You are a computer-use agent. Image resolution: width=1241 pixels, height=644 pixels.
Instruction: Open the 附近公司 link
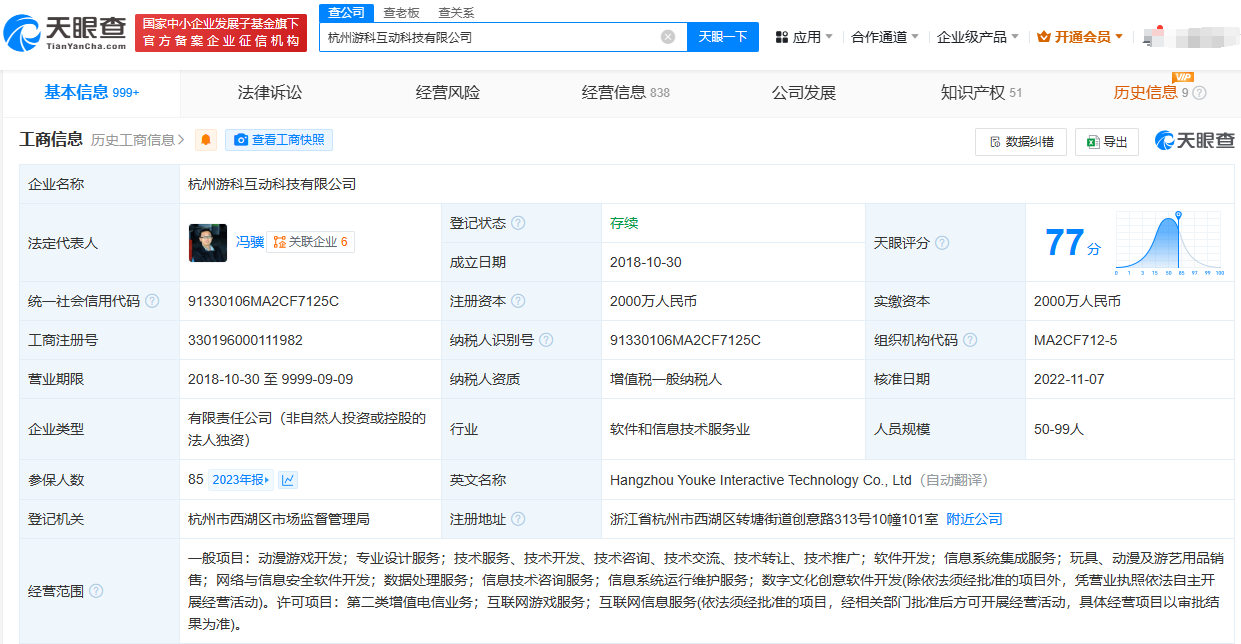click(x=974, y=519)
